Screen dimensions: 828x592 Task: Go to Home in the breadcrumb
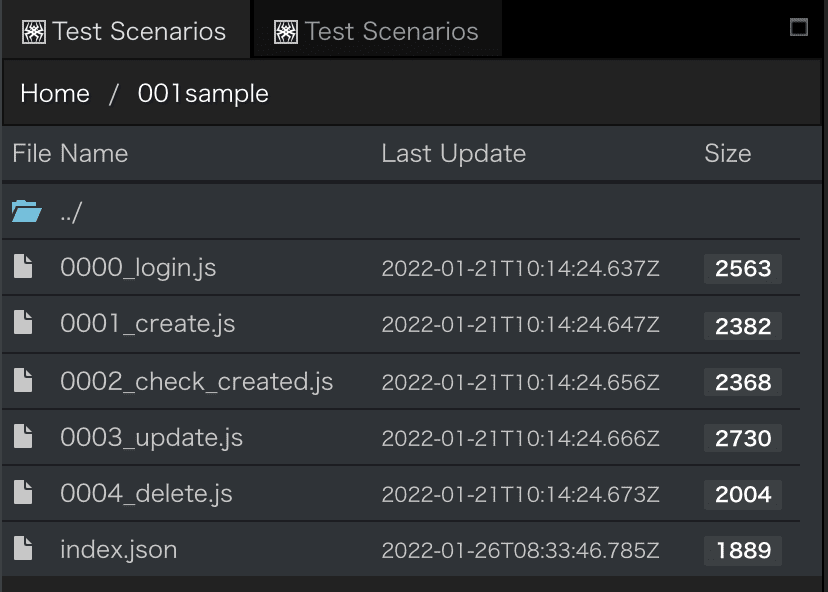pos(55,93)
